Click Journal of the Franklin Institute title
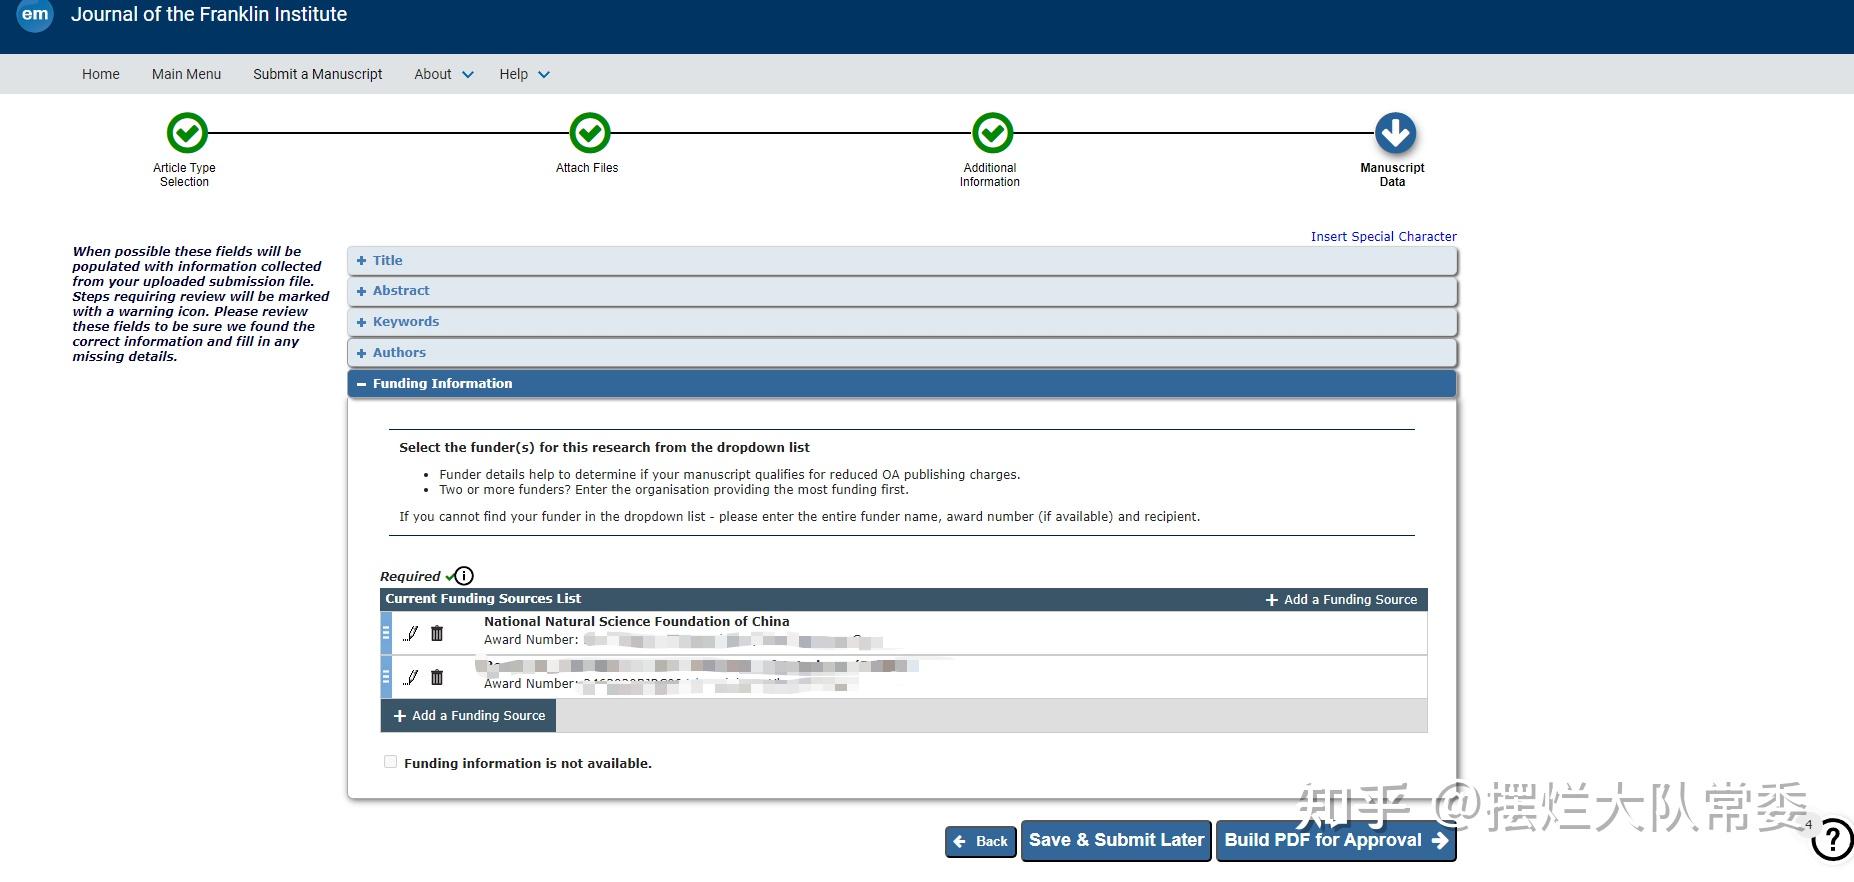Viewport: 1854px width, 882px height. coord(209,15)
